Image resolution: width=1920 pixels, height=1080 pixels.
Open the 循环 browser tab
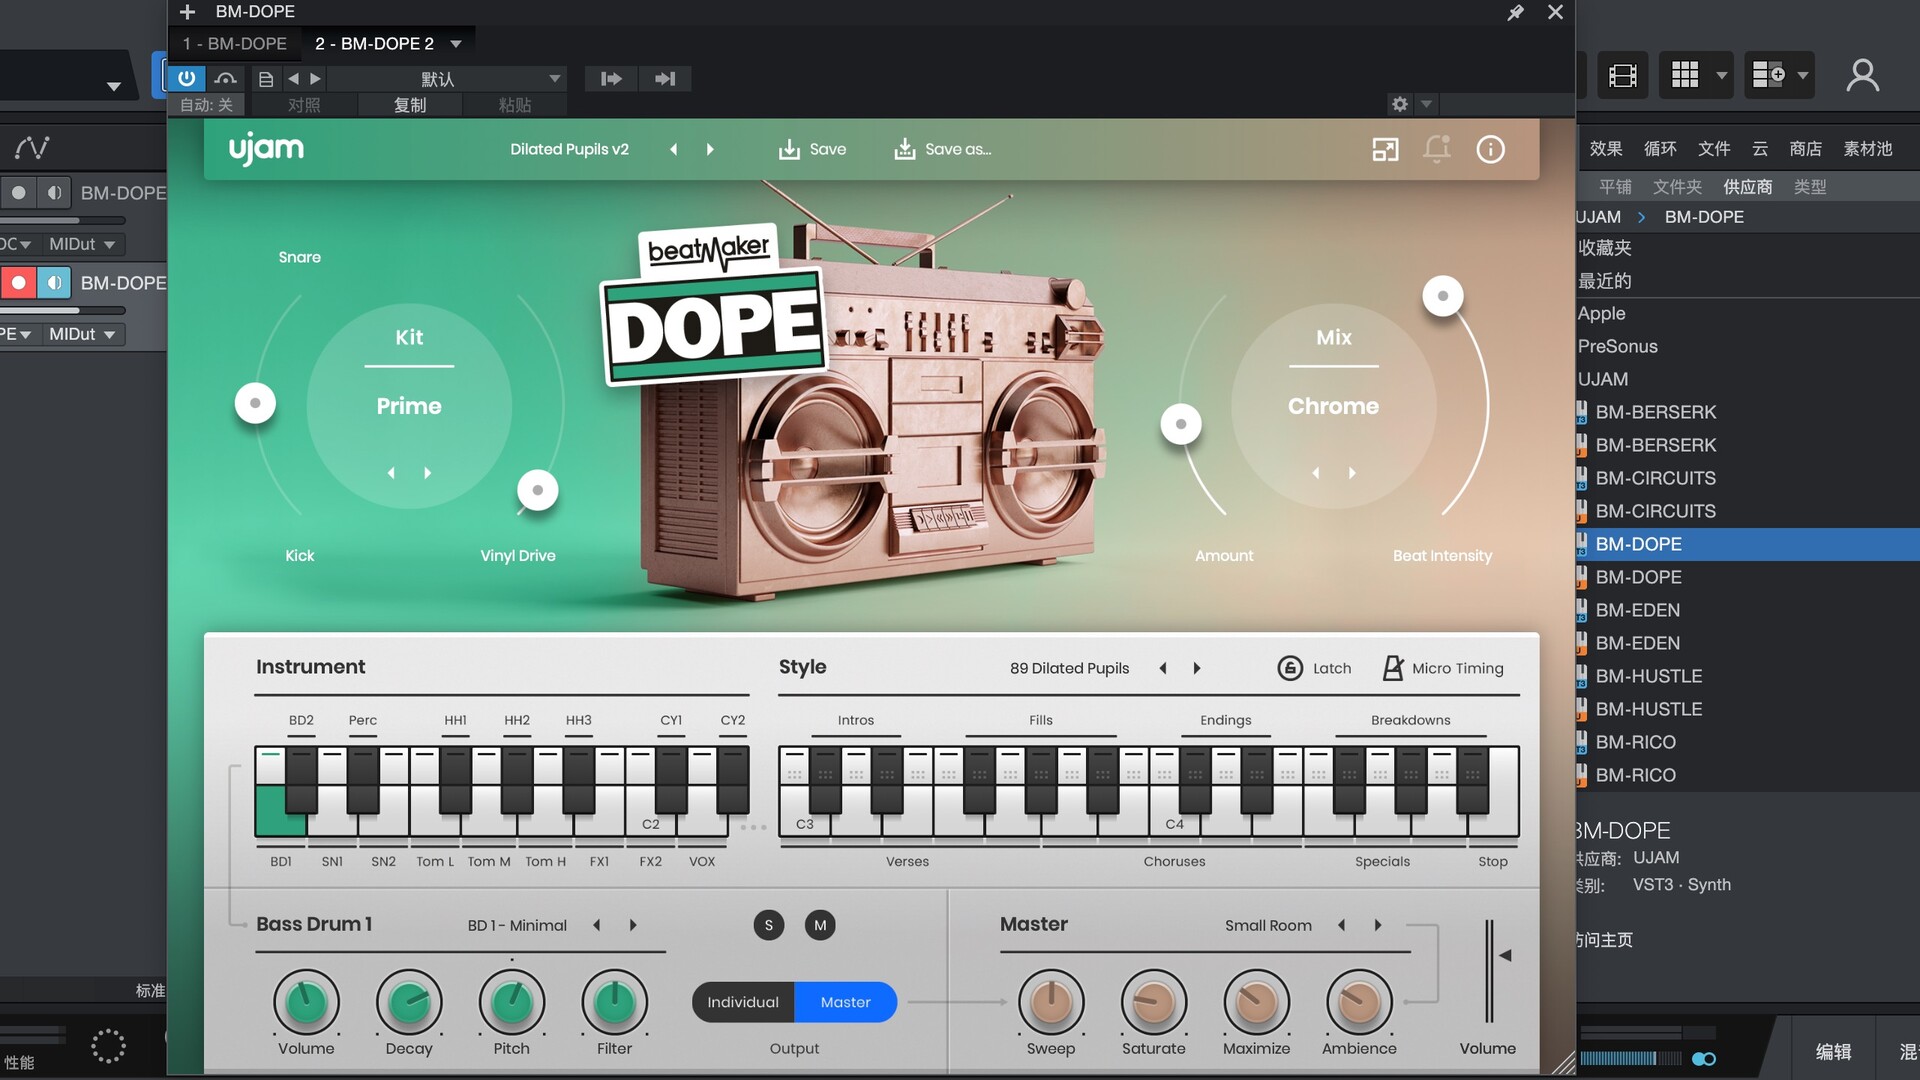point(1660,149)
